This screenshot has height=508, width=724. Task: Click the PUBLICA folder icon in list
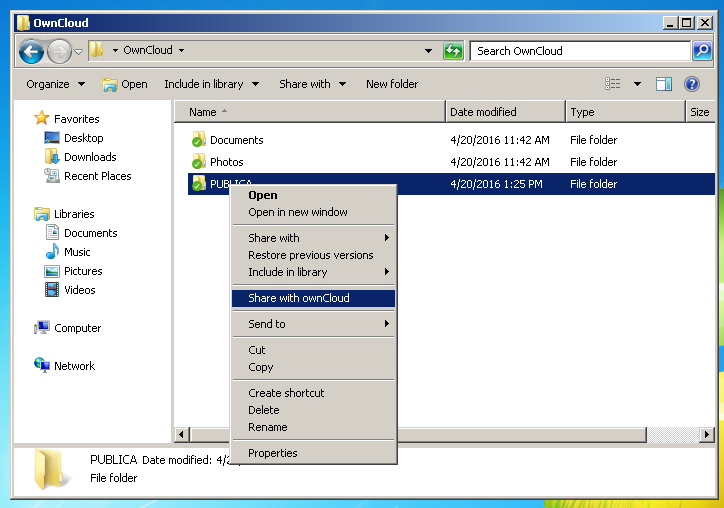click(199, 183)
